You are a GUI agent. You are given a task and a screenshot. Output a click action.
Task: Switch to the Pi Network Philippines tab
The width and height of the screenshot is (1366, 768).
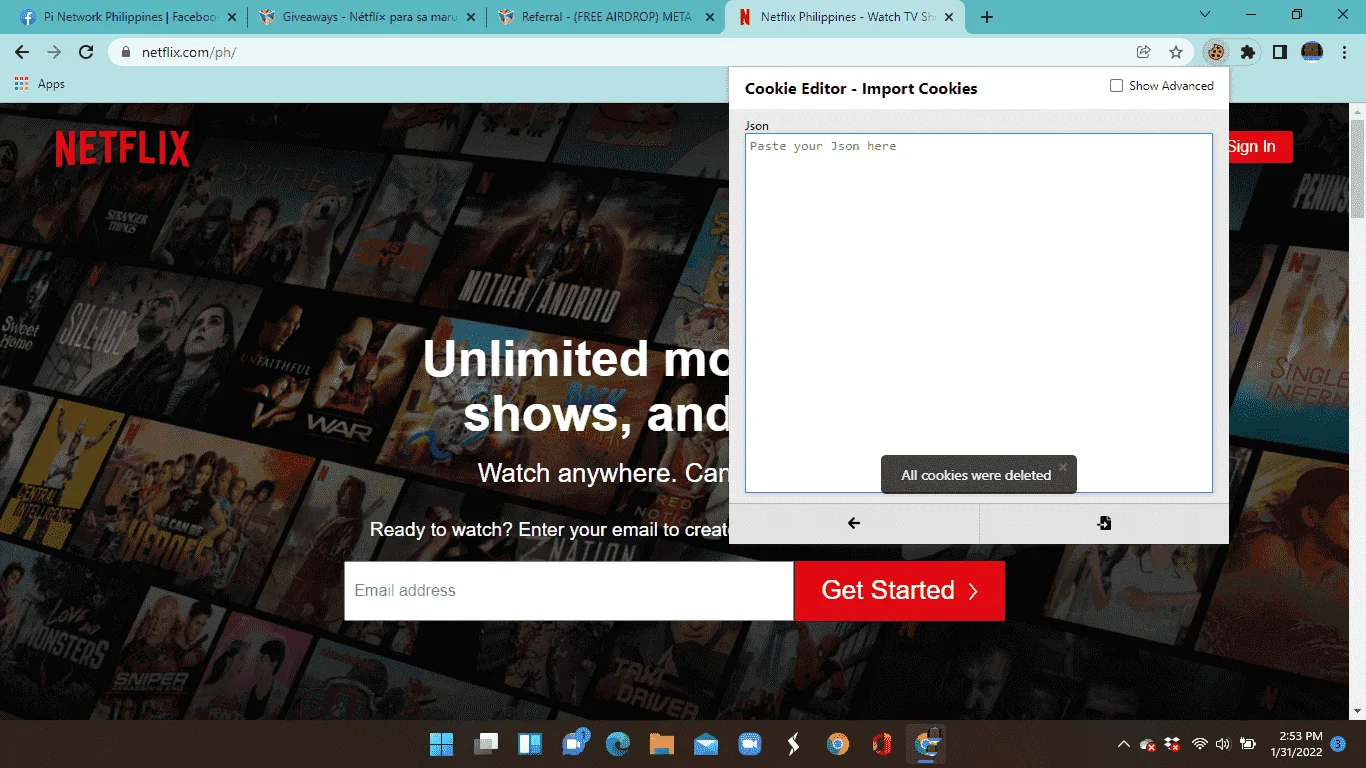pos(130,17)
